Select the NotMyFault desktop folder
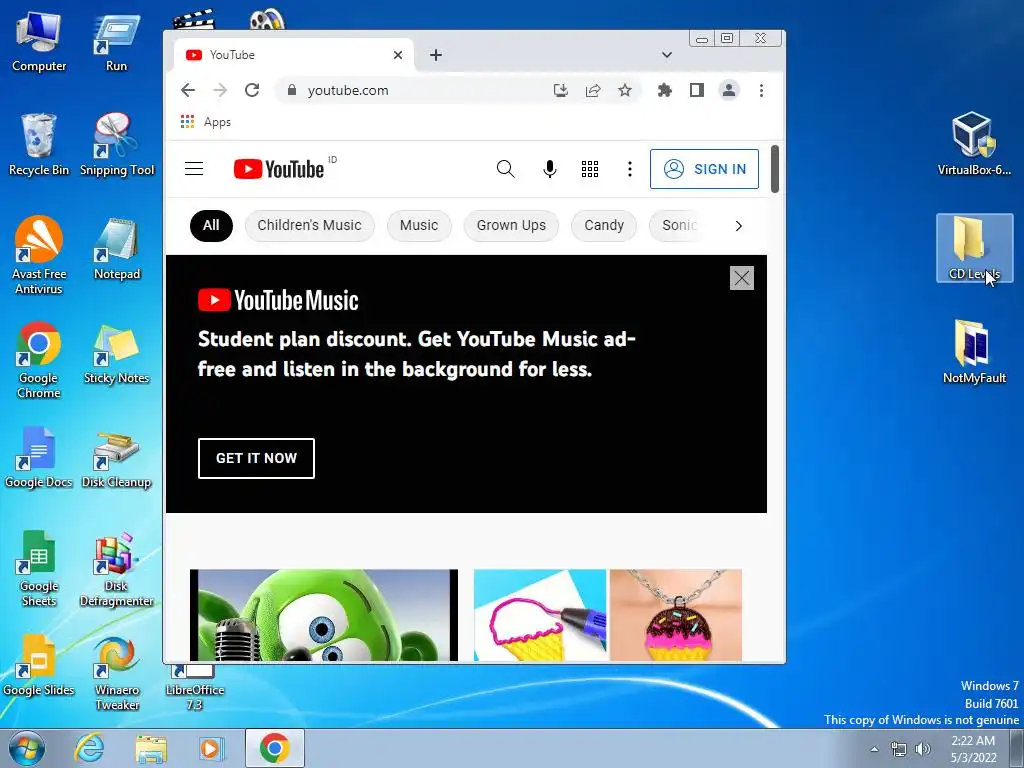1024x768 pixels. coord(974,352)
